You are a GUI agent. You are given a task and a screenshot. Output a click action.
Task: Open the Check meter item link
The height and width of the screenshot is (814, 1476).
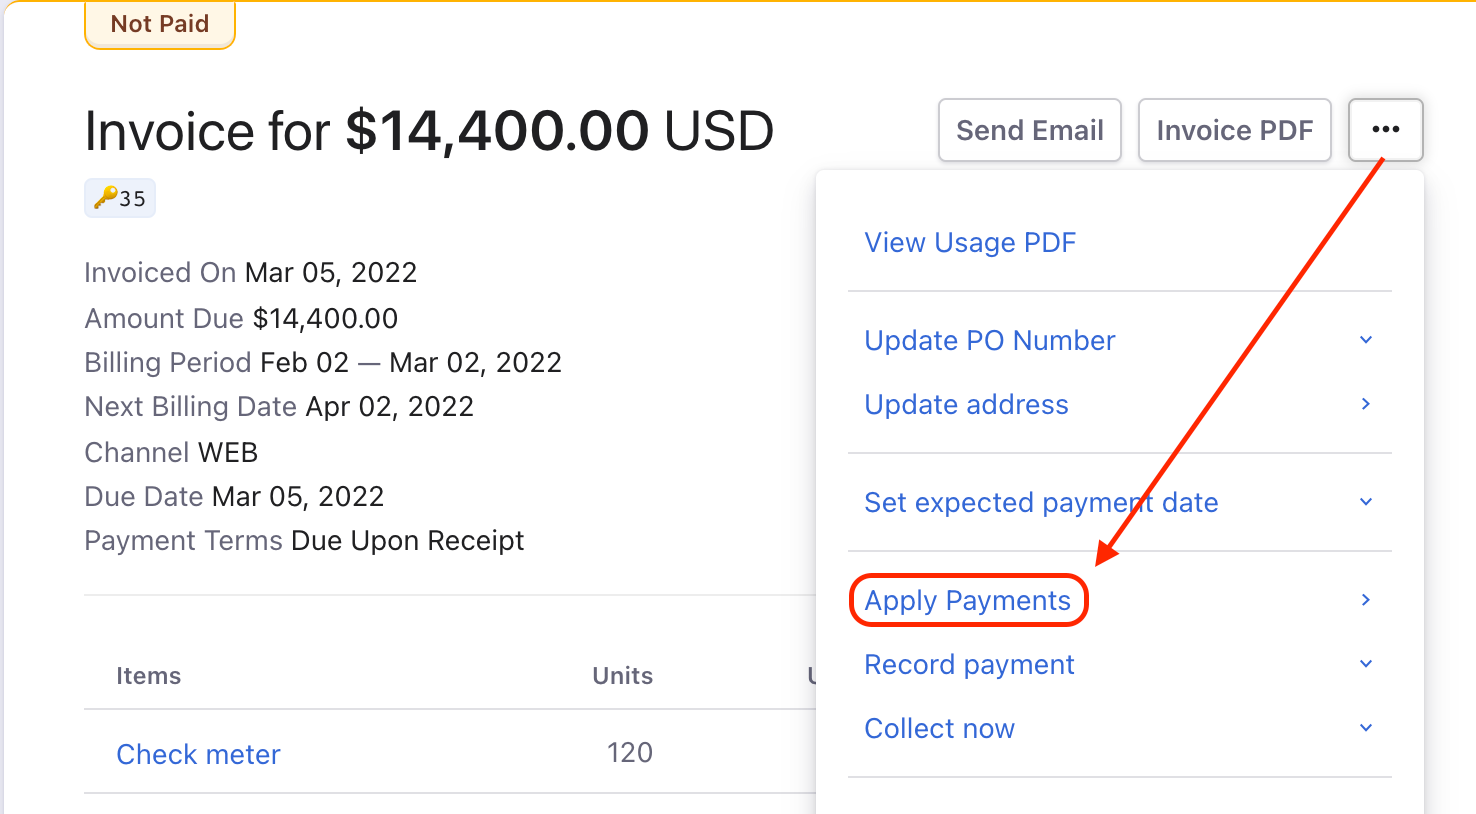pyautogui.click(x=198, y=754)
